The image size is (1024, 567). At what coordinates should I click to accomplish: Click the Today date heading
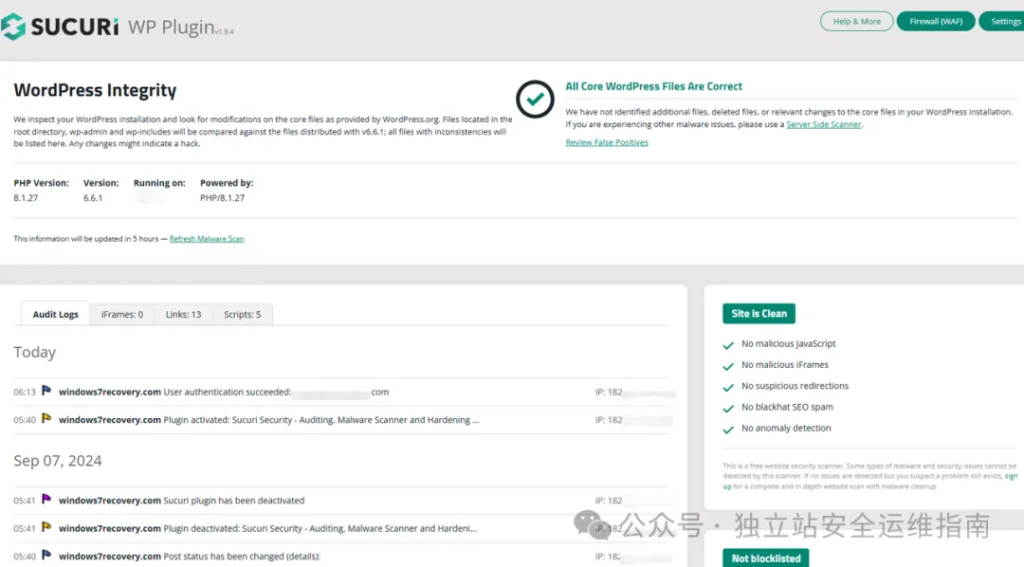(35, 352)
